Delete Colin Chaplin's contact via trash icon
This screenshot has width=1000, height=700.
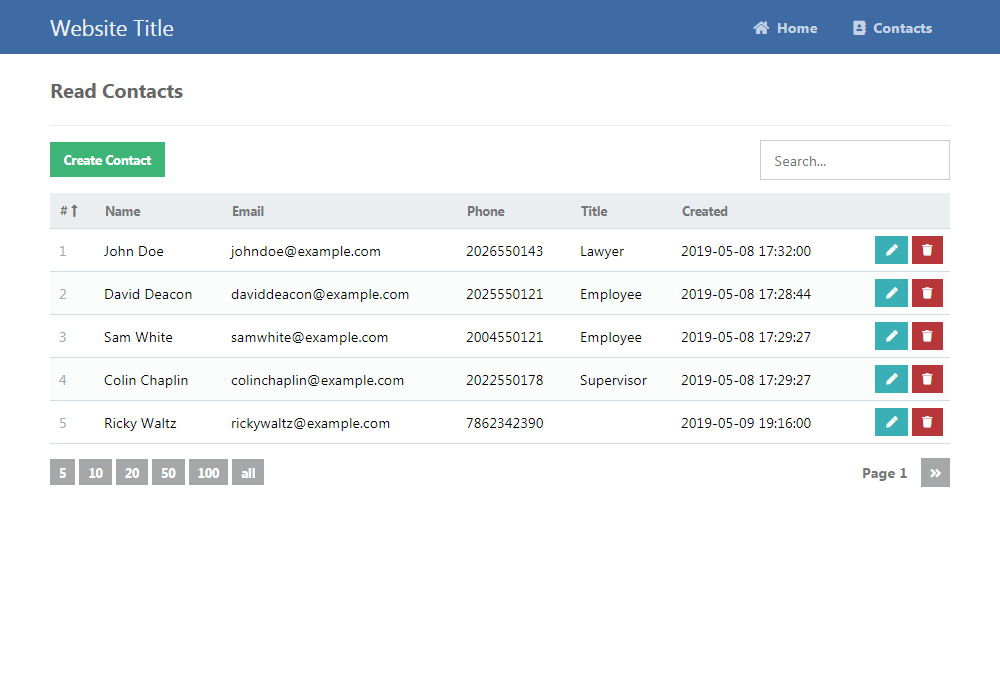pyautogui.click(x=927, y=379)
